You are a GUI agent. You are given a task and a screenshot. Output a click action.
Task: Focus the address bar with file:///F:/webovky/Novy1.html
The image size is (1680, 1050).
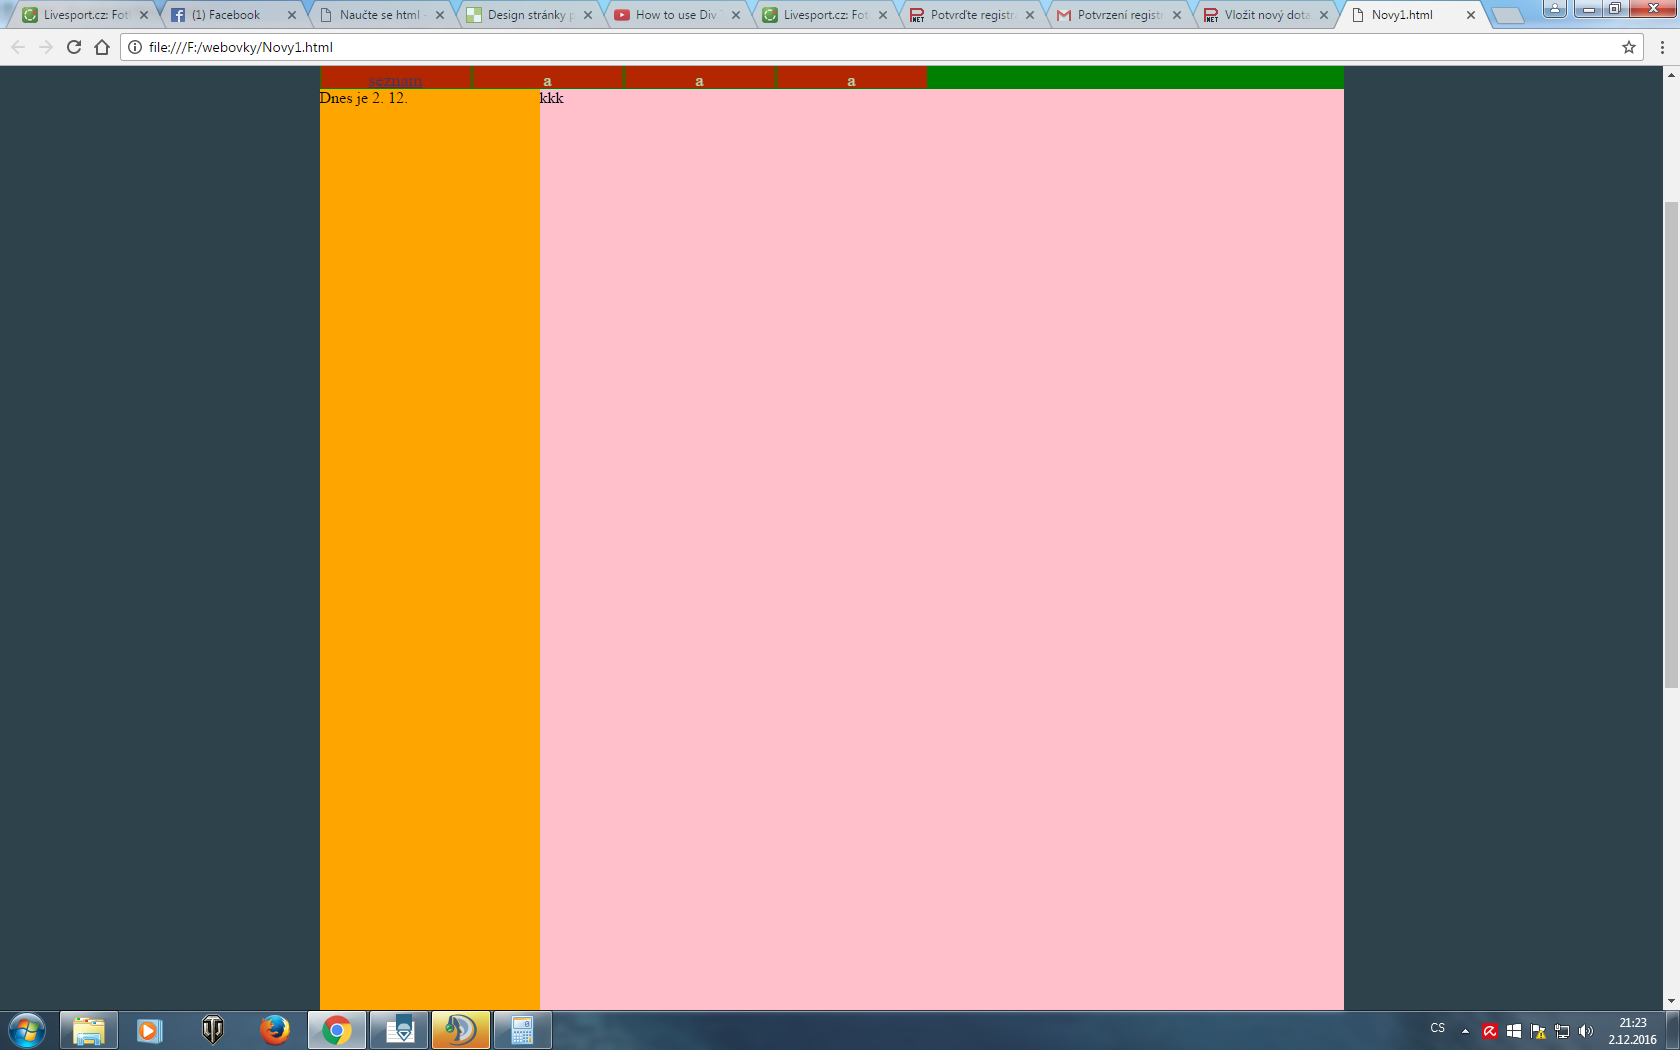(880, 47)
